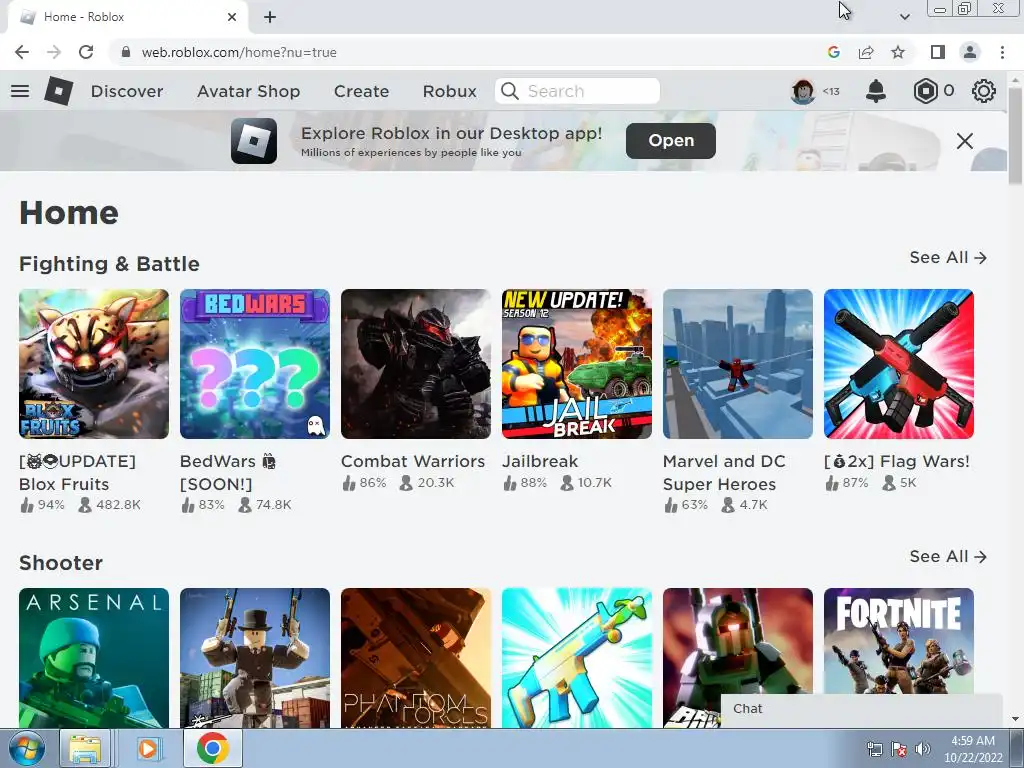The image size is (1024, 768).
Task: Go back in browser history
Action: click(22, 52)
